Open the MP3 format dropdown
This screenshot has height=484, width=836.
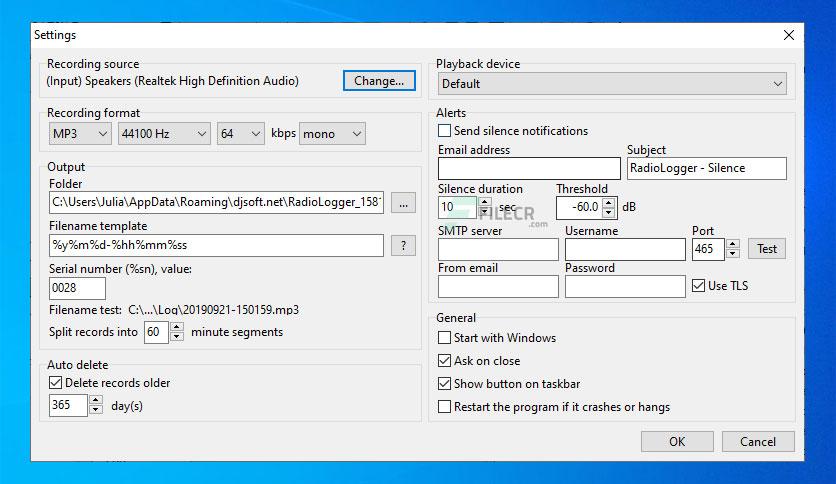tap(80, 134)
